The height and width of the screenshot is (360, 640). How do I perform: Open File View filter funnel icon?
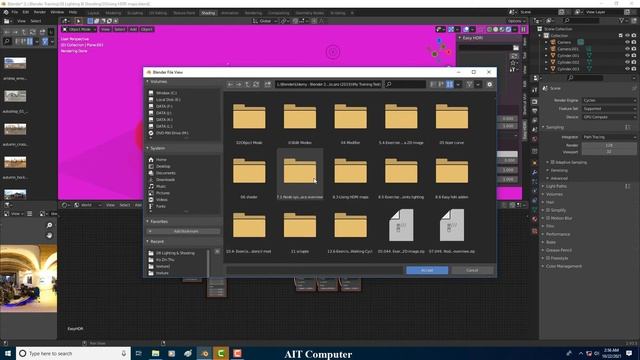point(469,84)
